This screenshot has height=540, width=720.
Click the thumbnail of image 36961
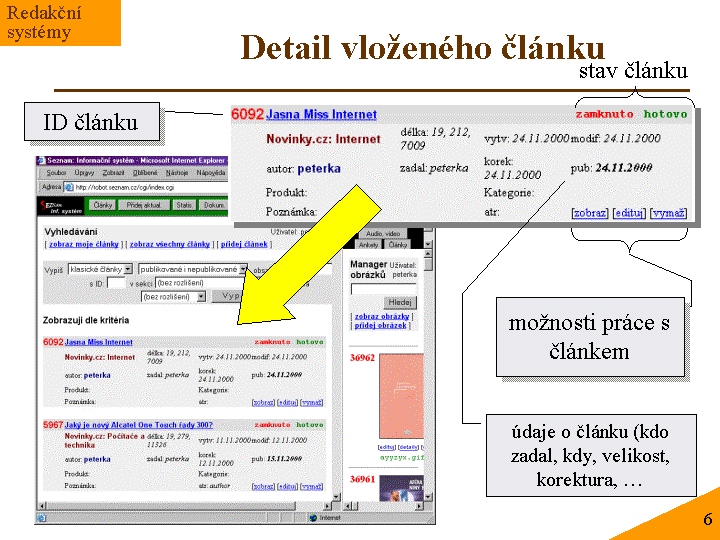point(401,488)
